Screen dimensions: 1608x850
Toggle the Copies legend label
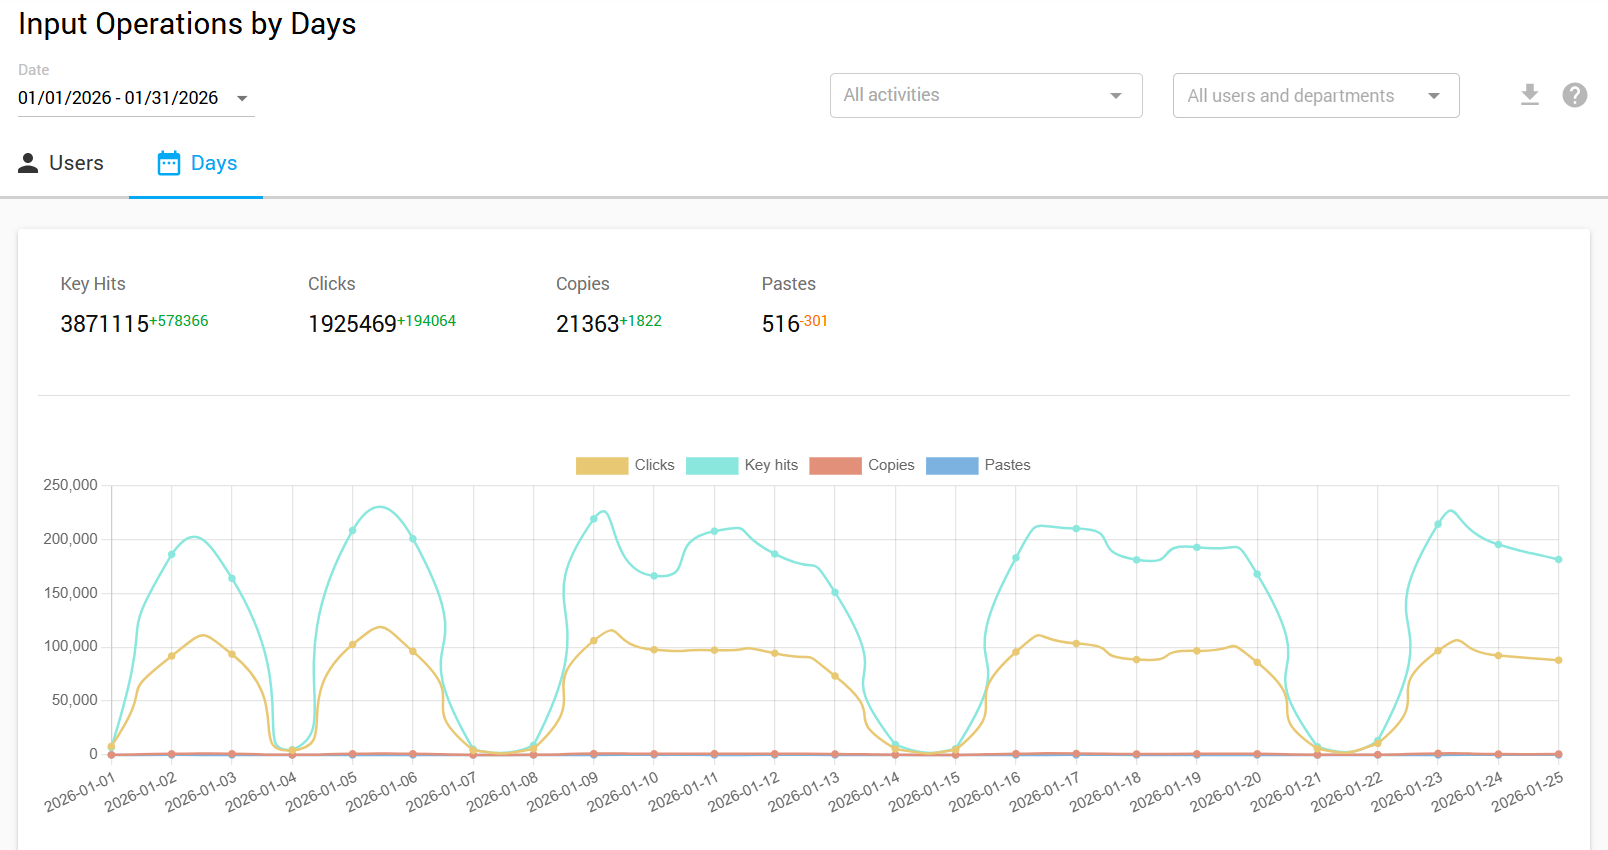(891, 465)
